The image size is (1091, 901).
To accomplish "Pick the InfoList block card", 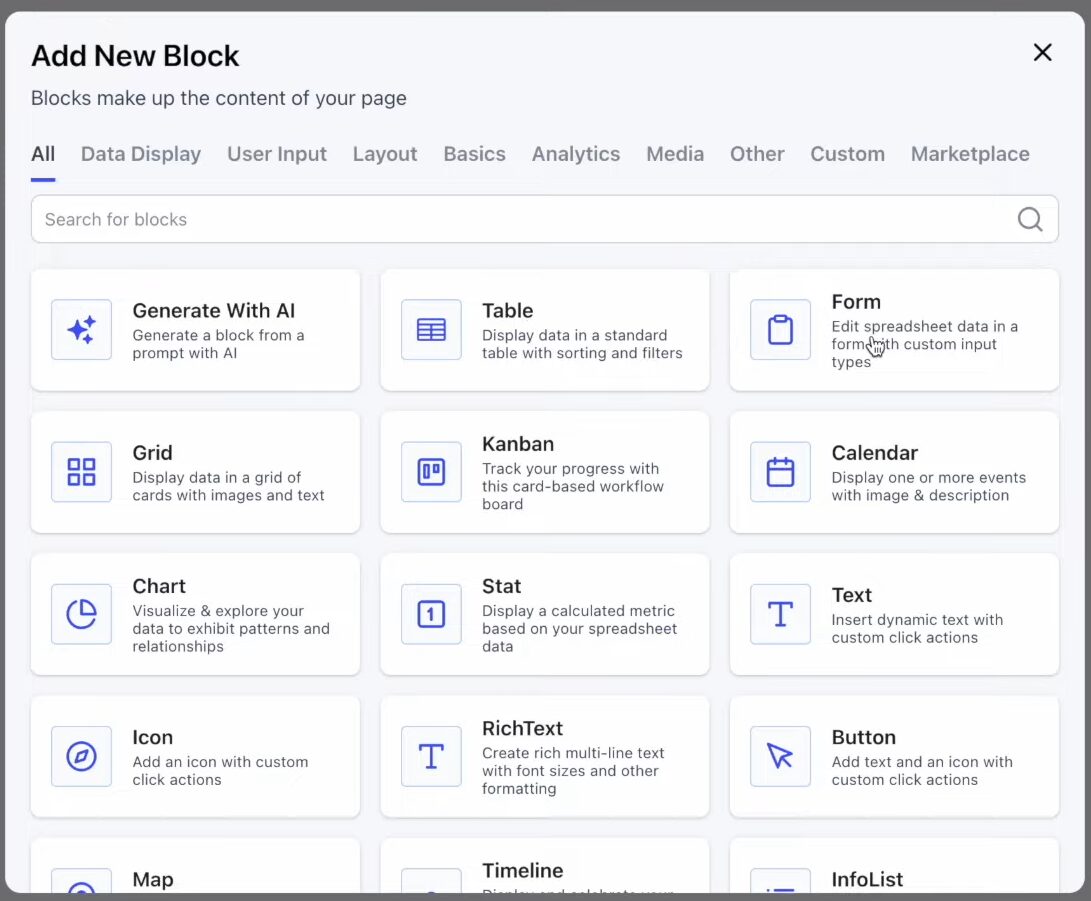I will (x=894, y=866).
